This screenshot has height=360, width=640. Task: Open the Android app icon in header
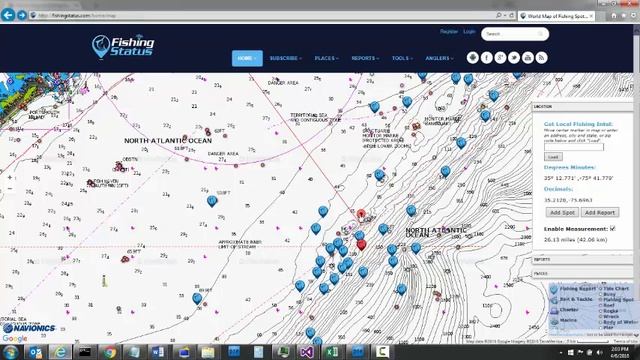pos(473,58)
